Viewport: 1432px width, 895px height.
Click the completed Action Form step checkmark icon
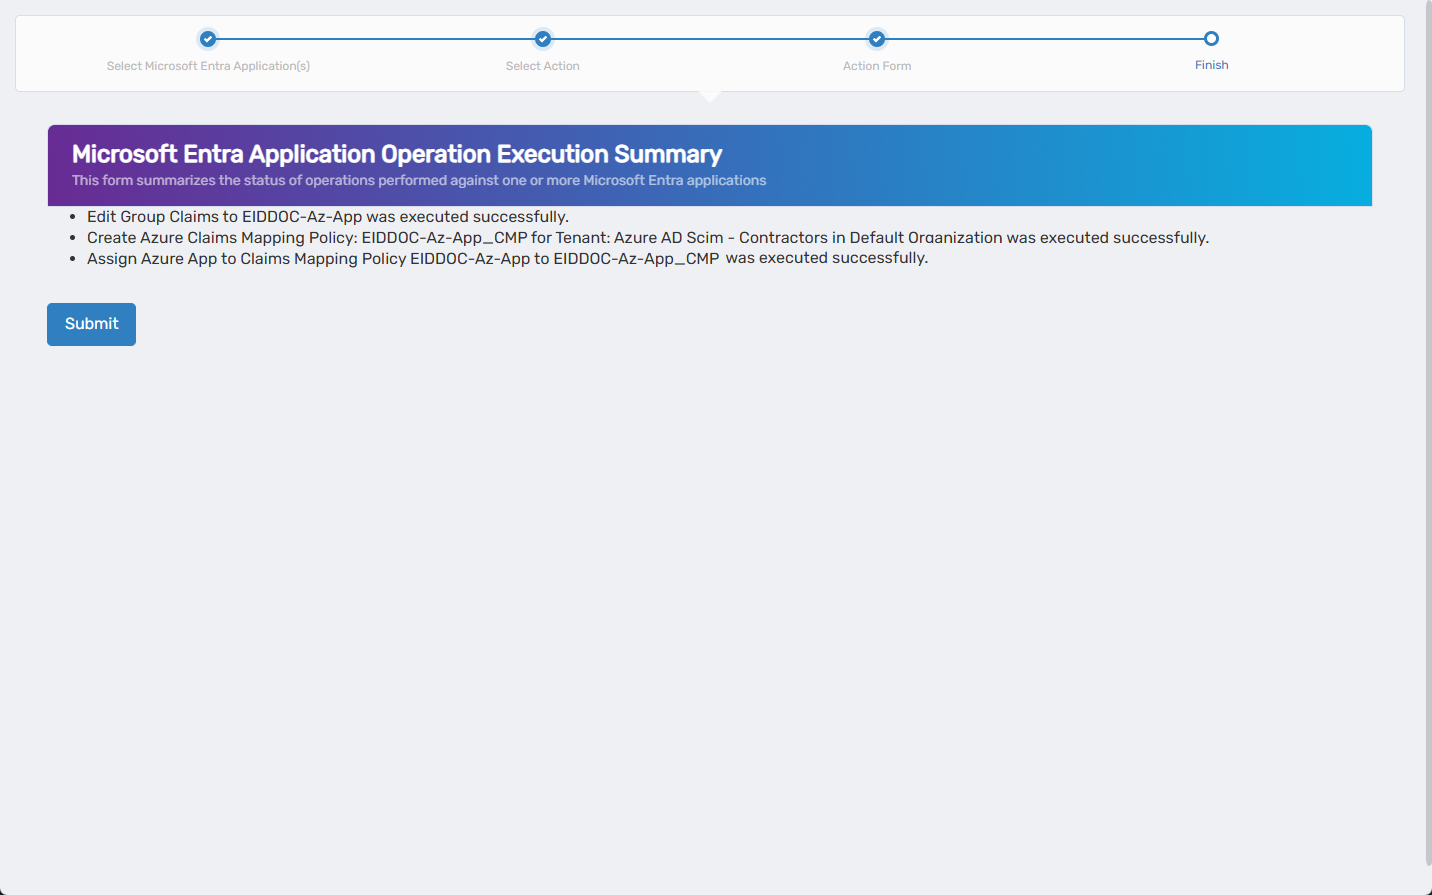click(x=876, y=39)
